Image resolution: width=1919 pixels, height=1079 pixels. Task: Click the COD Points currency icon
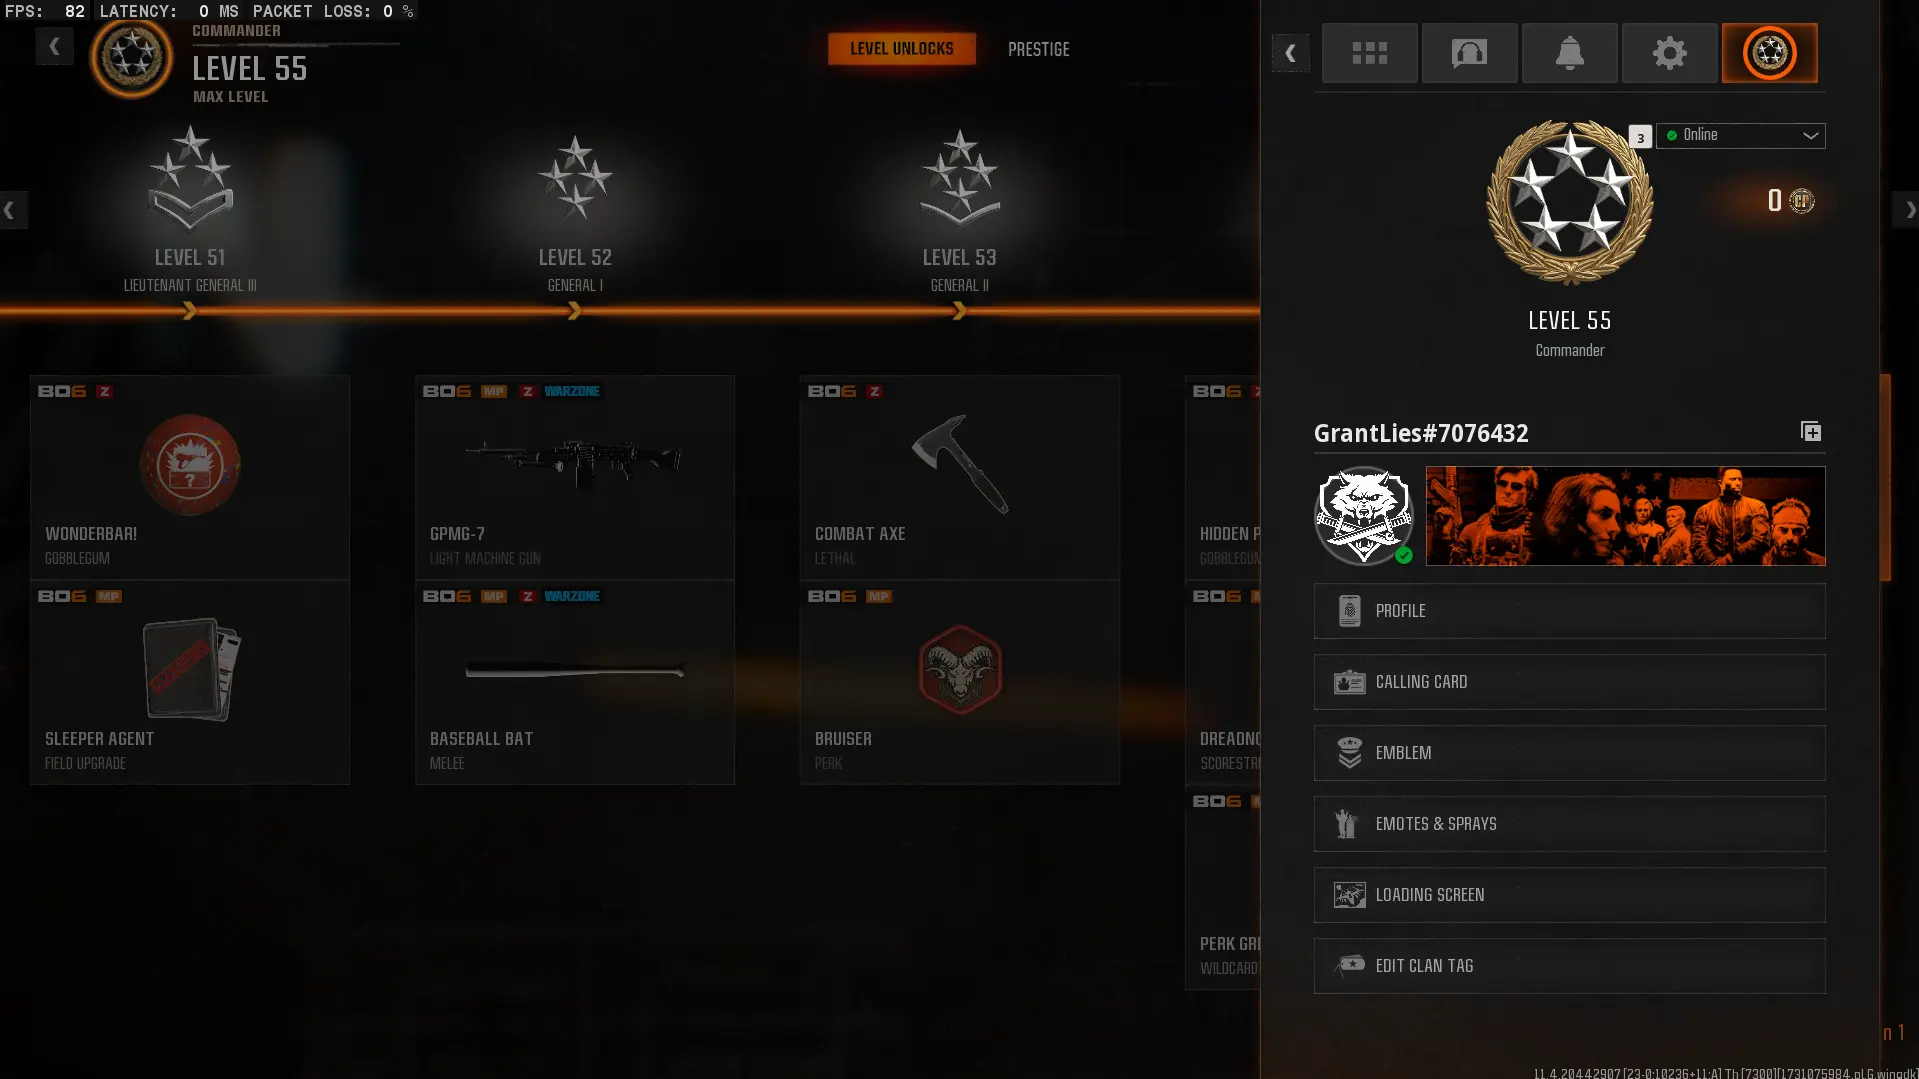tap(1801, 201)
